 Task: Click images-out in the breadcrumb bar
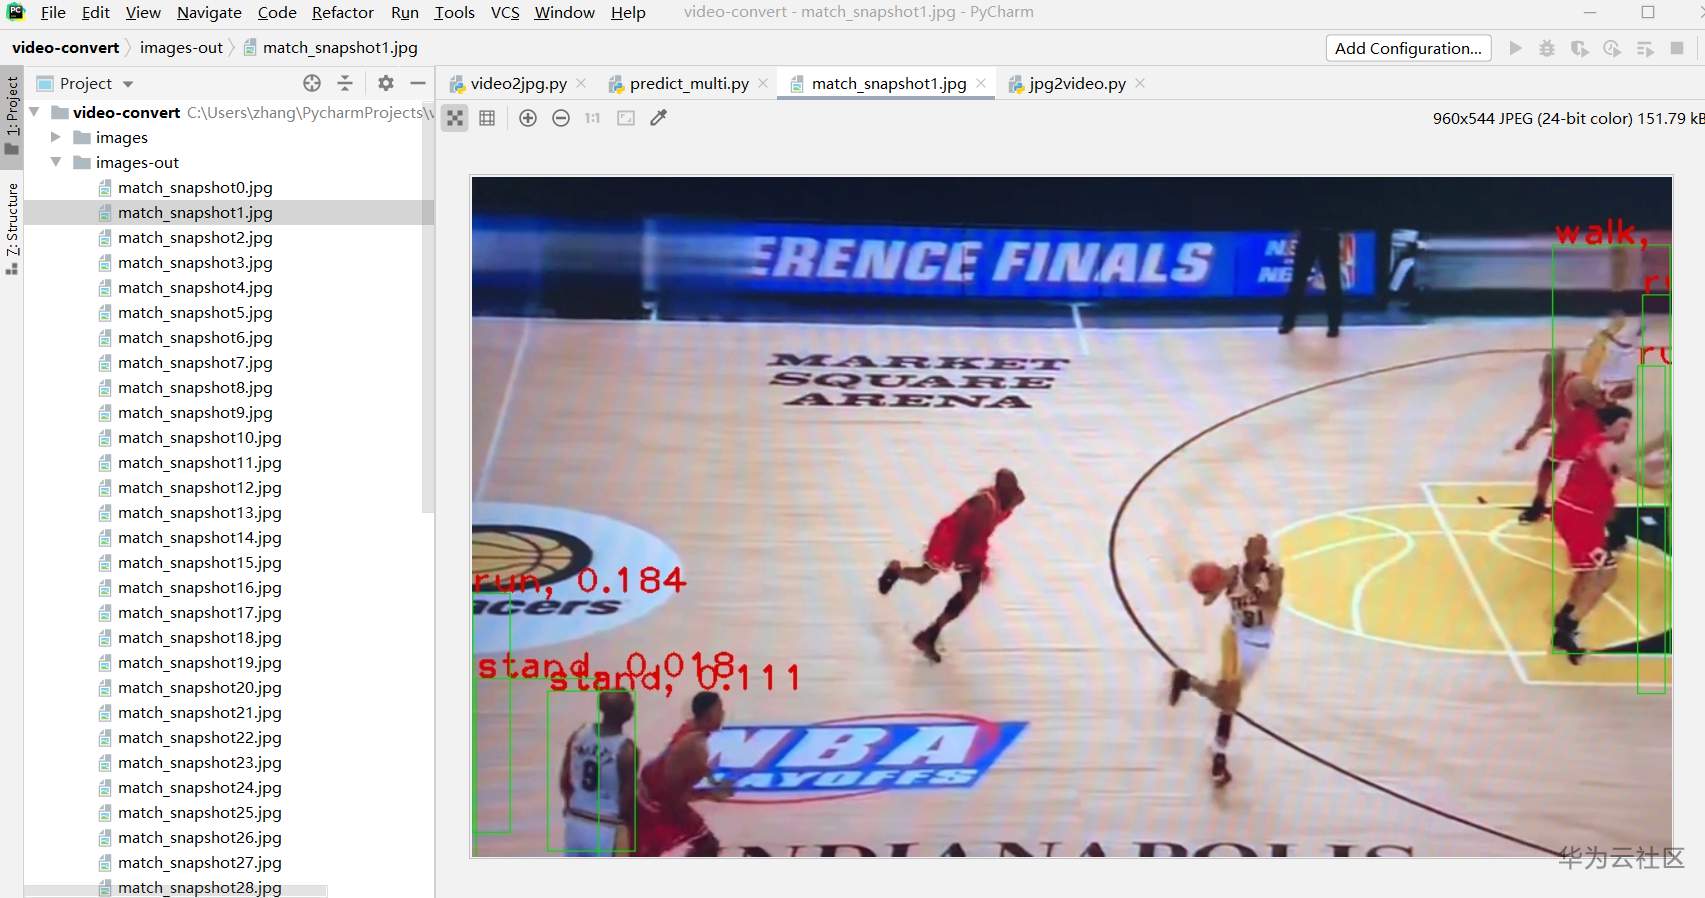point(181,48)
